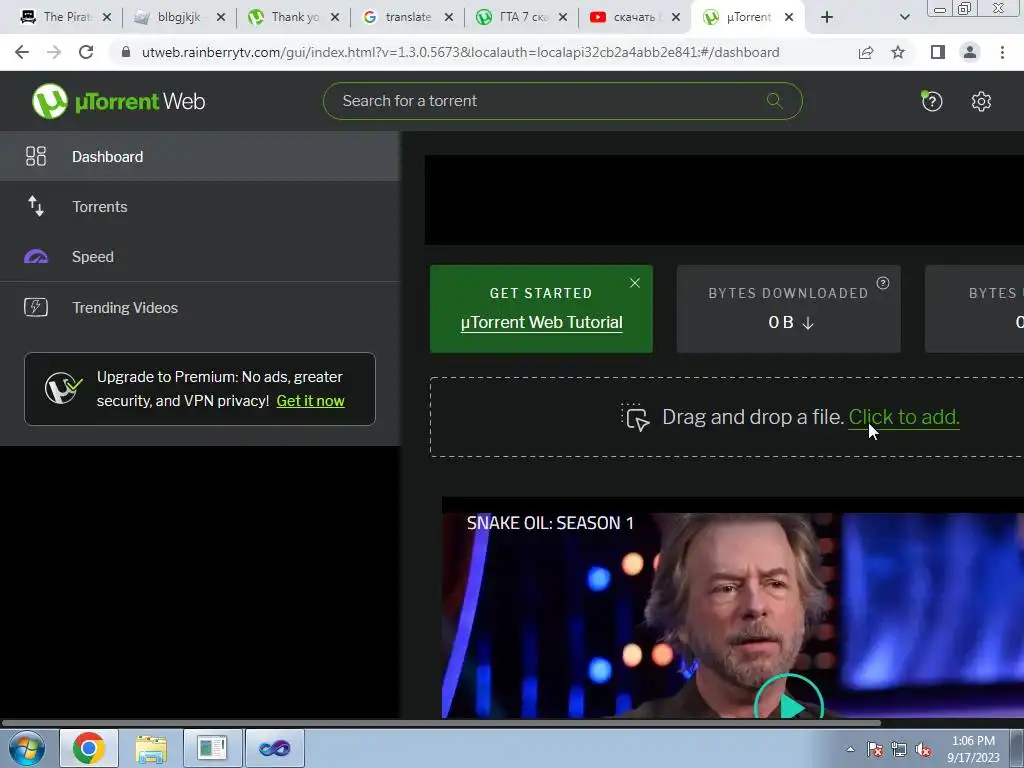
Task: Click the drag and drop file icon
Action: (635, 417)
